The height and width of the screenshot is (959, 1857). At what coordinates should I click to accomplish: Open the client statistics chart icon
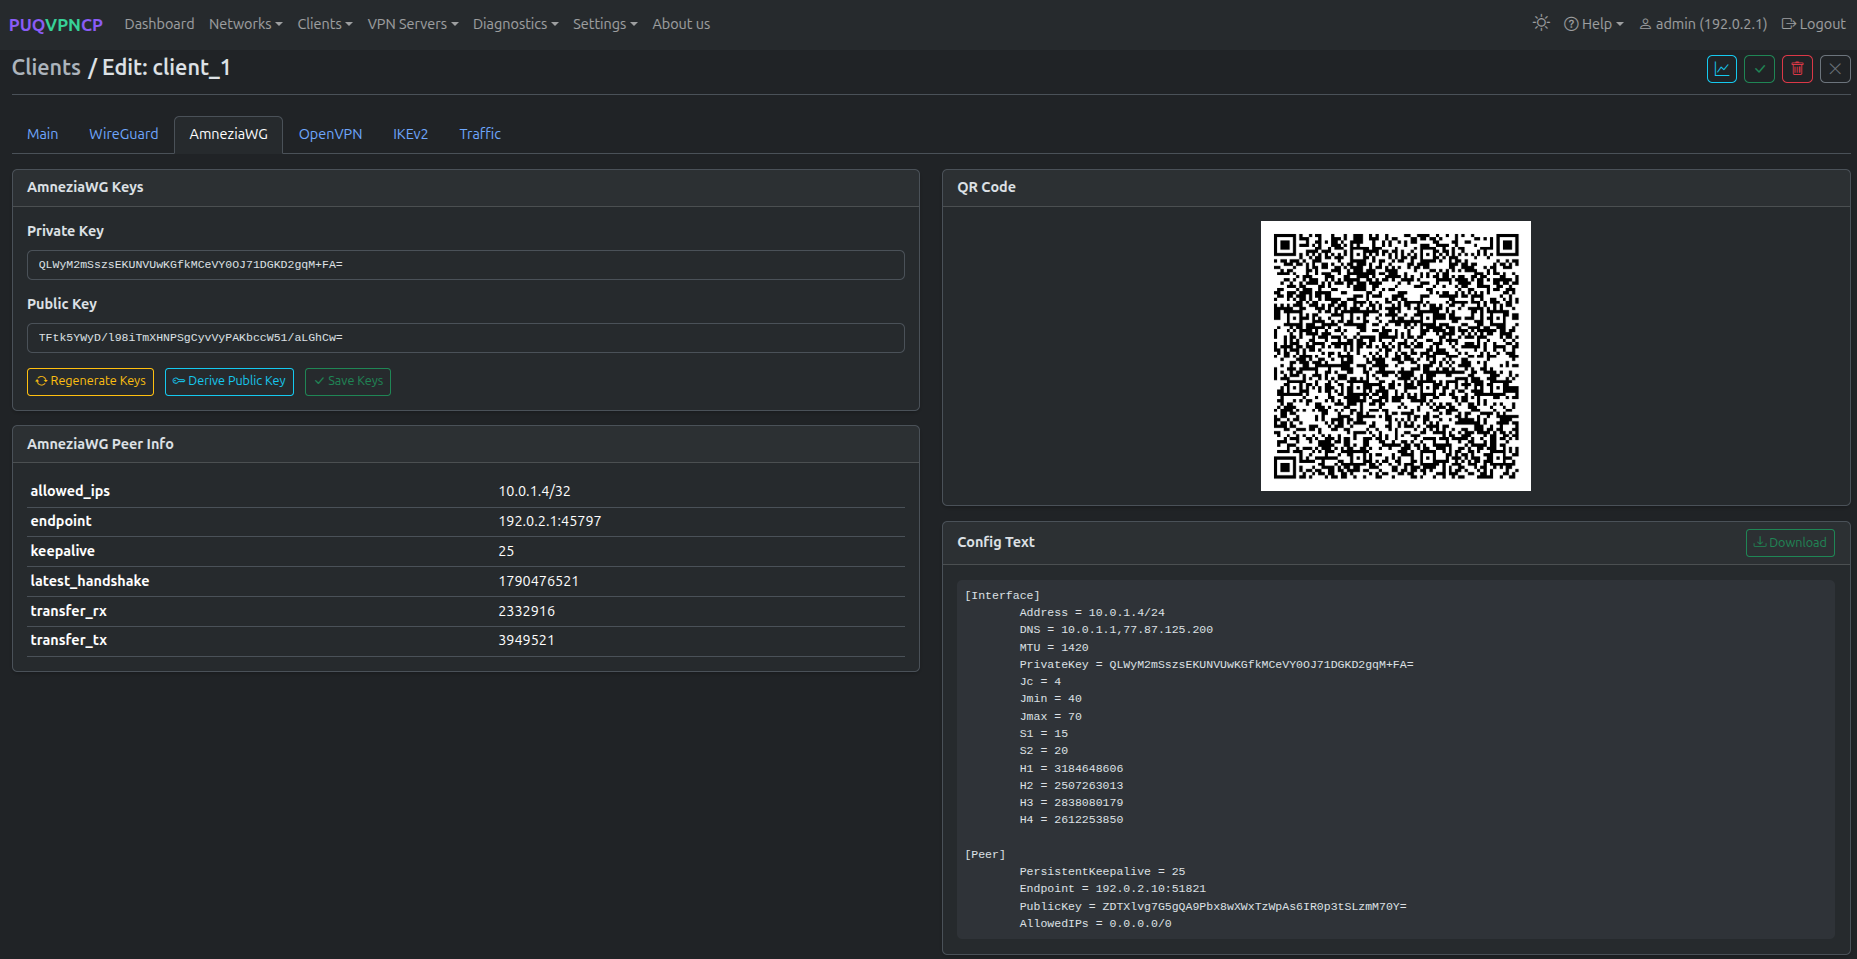[x=1722, y=69]
